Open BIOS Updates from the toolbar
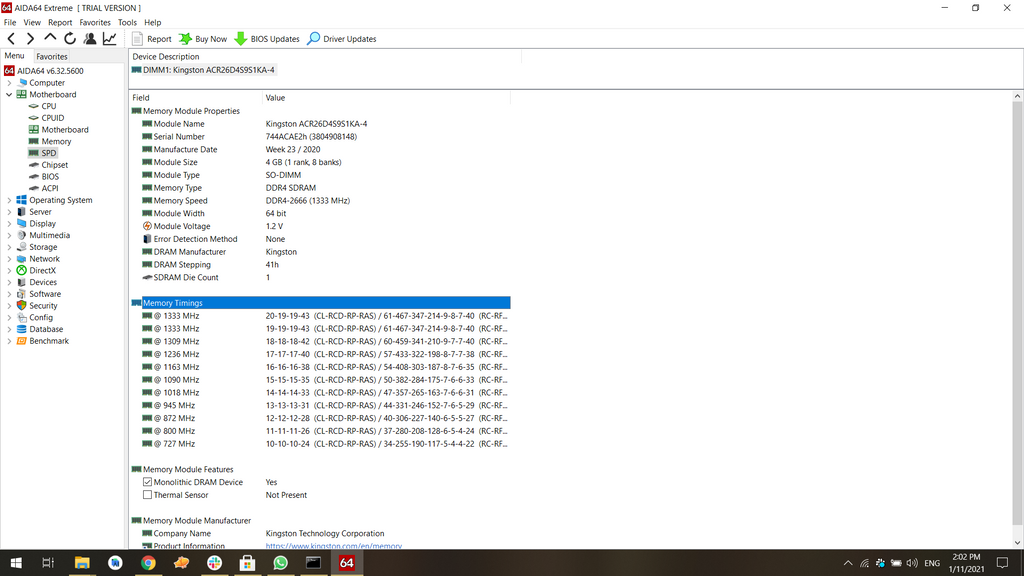The image size is (1024, 576). click(266, 39)
